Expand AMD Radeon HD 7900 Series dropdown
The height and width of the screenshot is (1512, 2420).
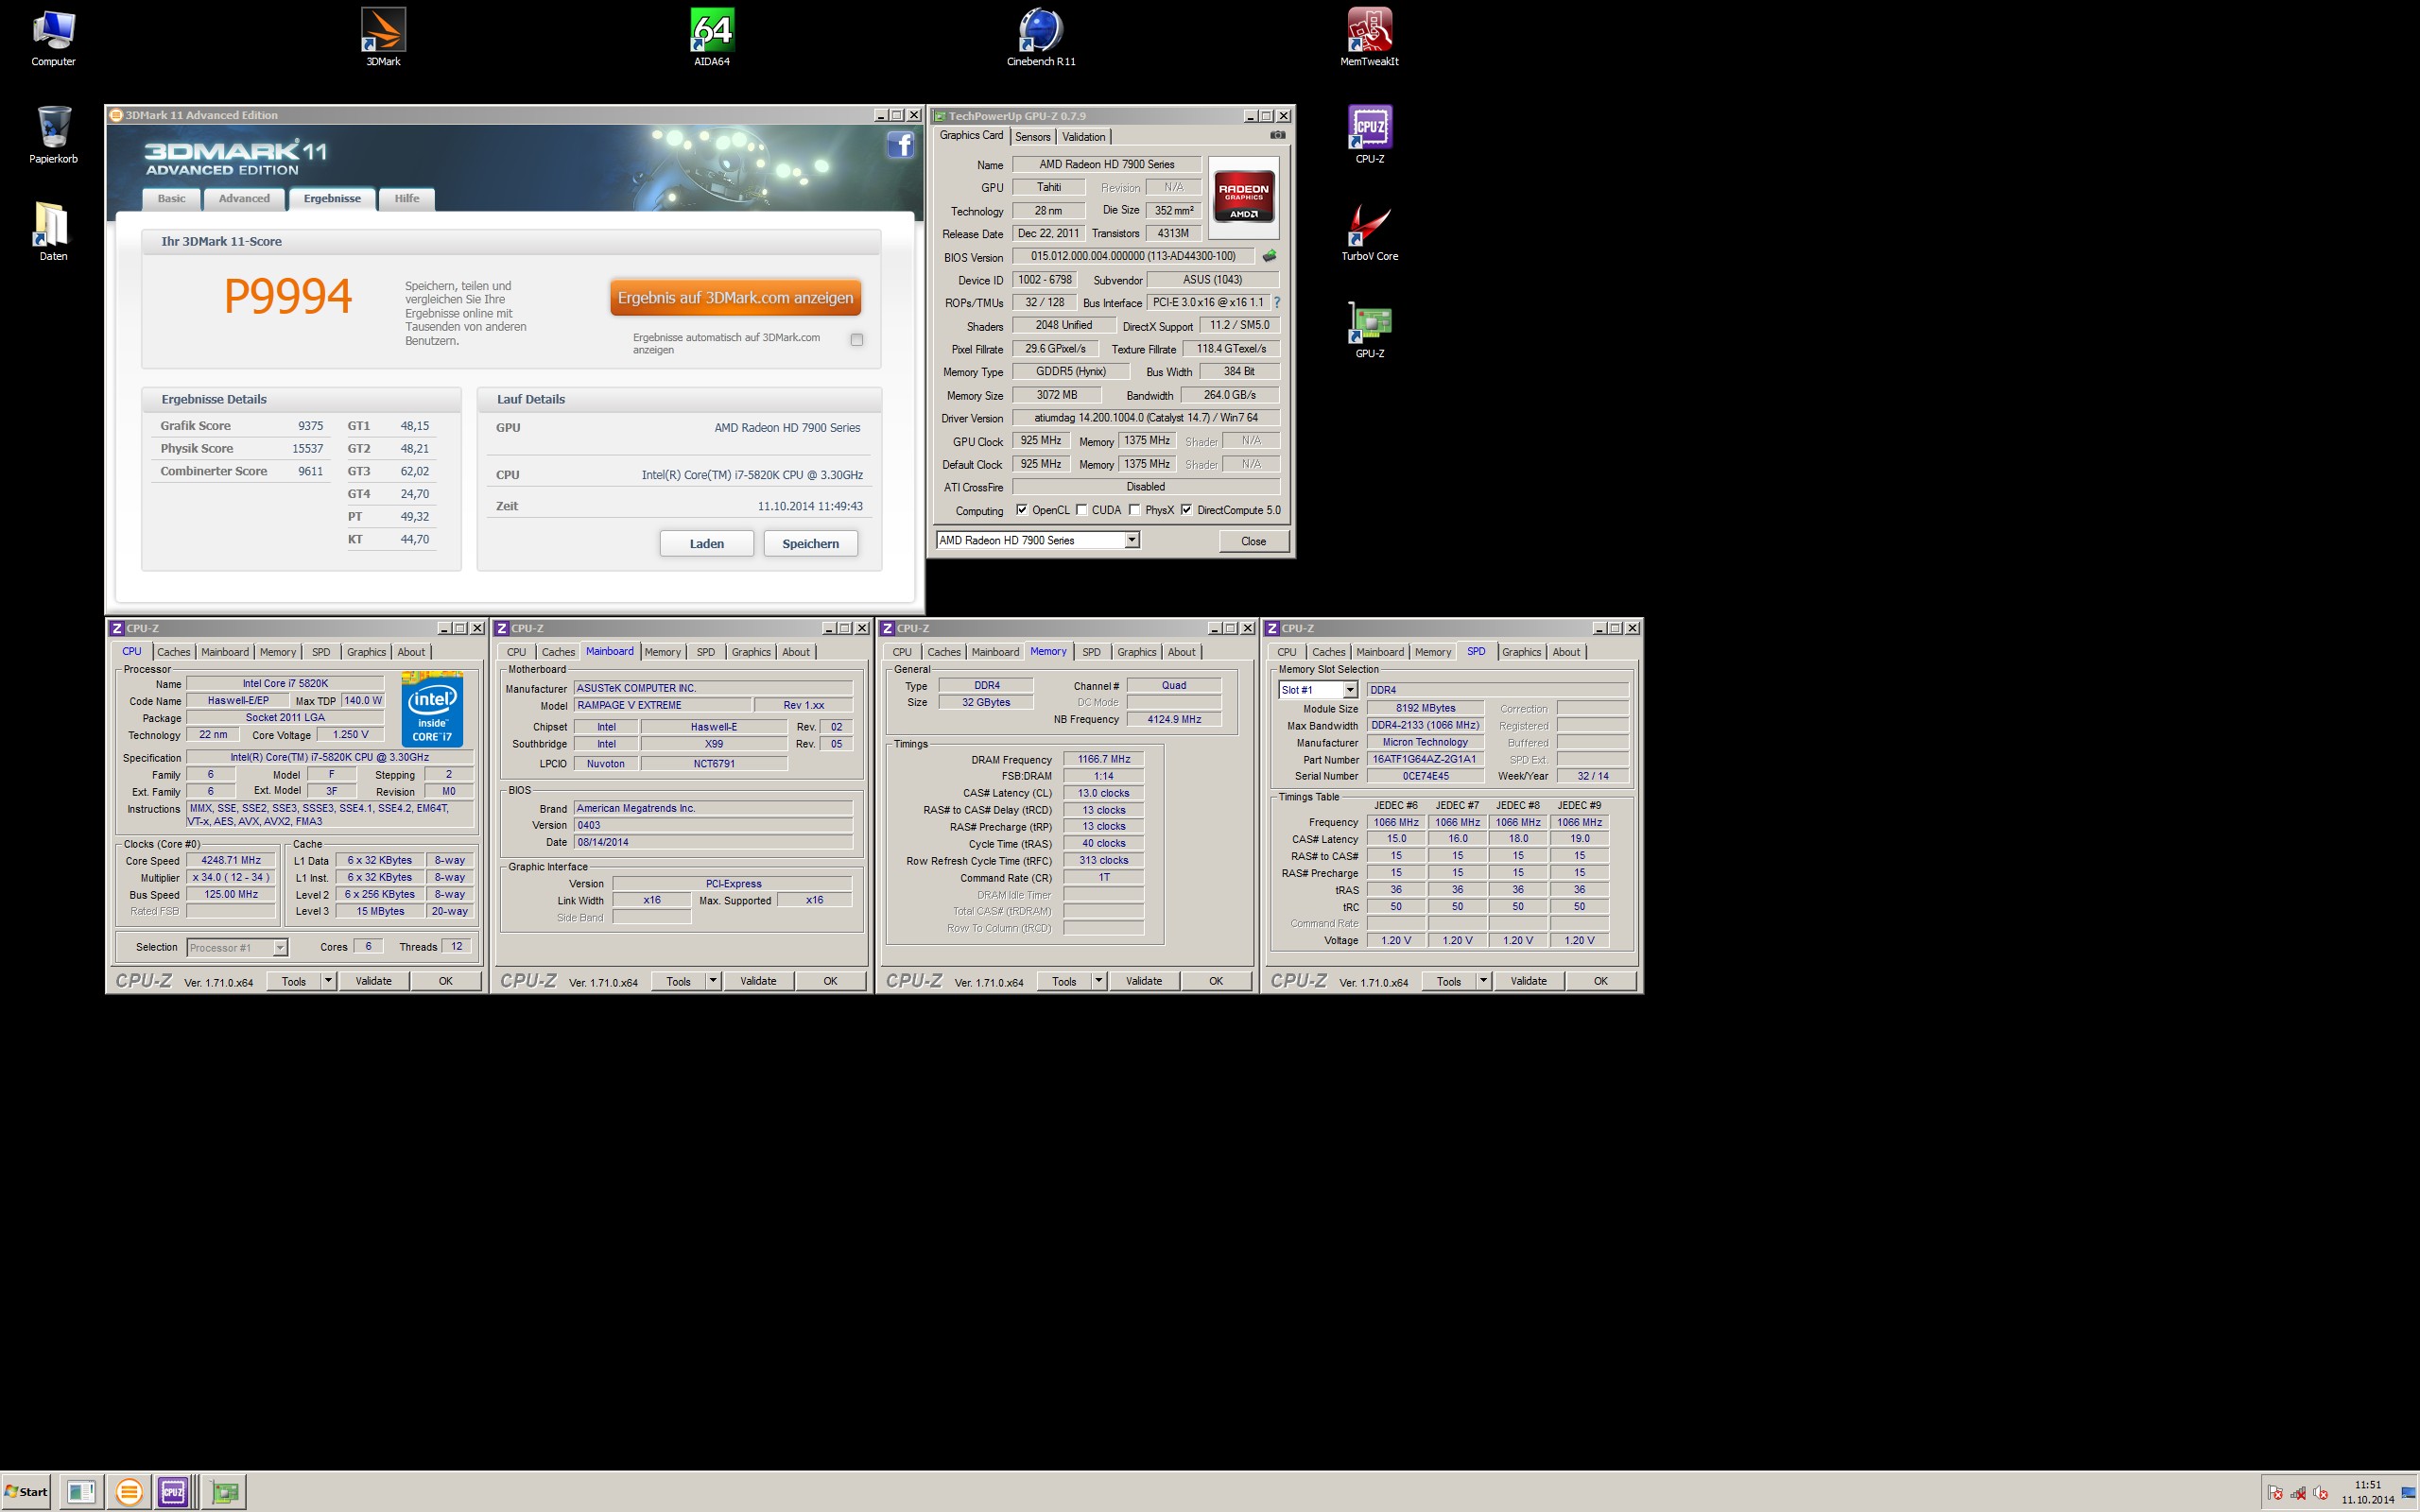[1132, 540]
